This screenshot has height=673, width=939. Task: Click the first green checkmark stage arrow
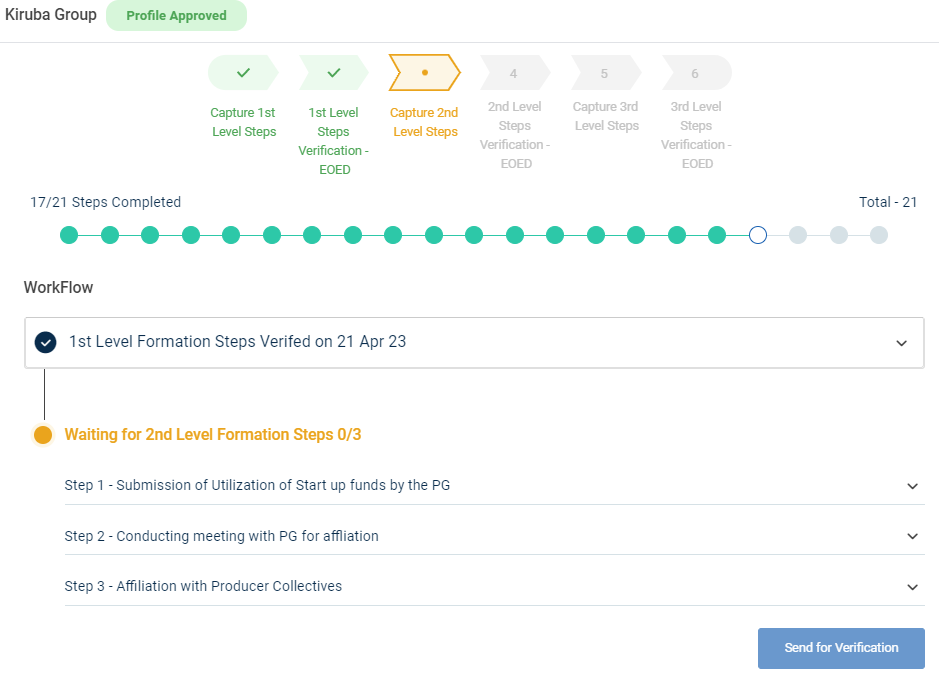[243, 73]
